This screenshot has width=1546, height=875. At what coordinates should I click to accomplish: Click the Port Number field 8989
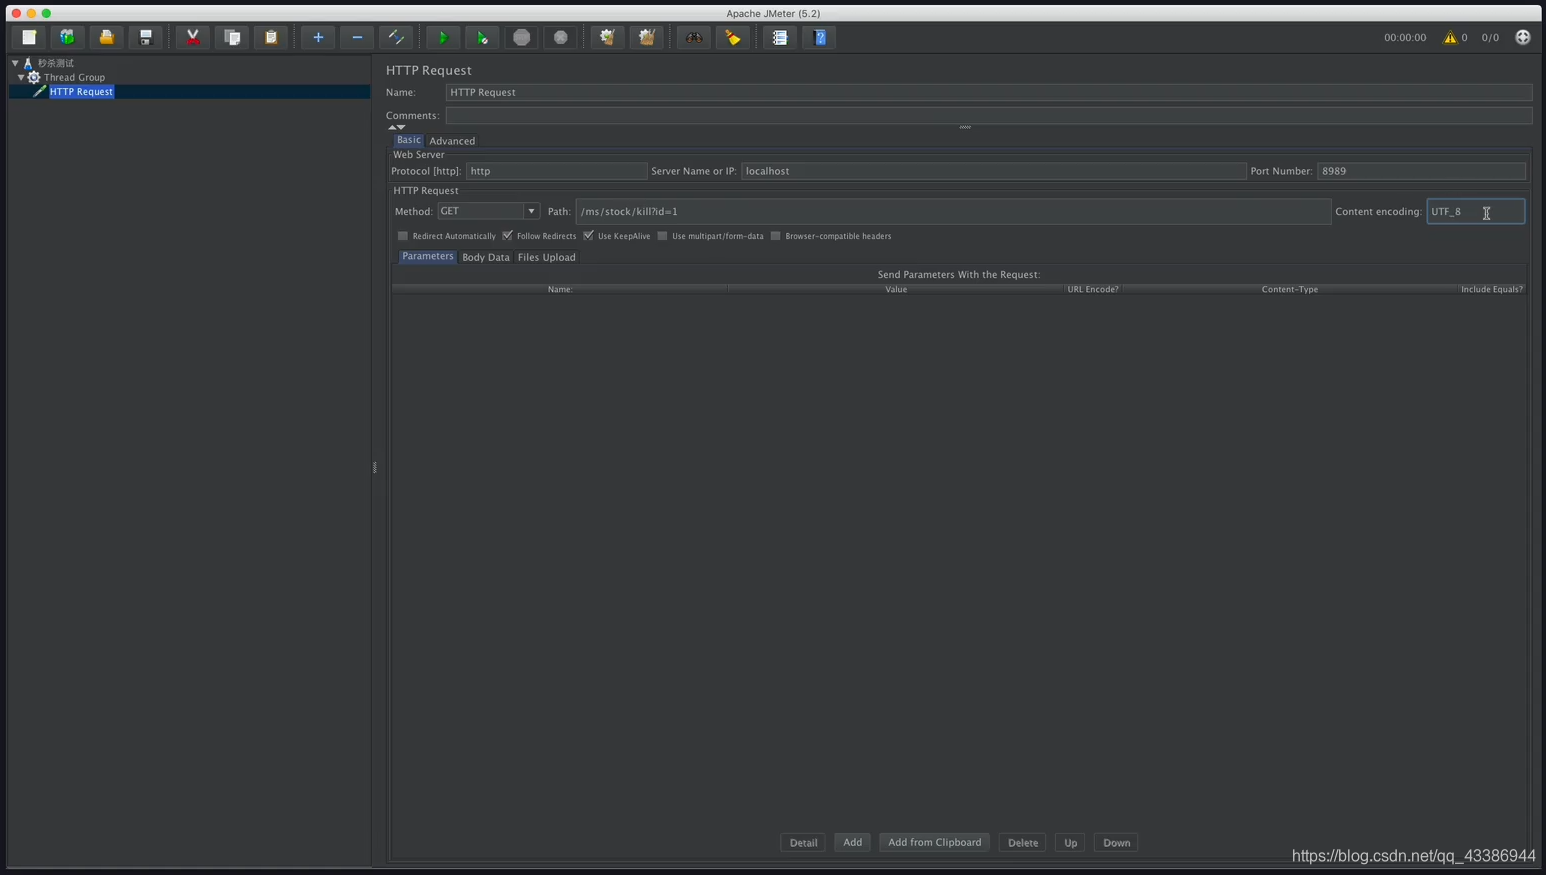[1421, 171]
